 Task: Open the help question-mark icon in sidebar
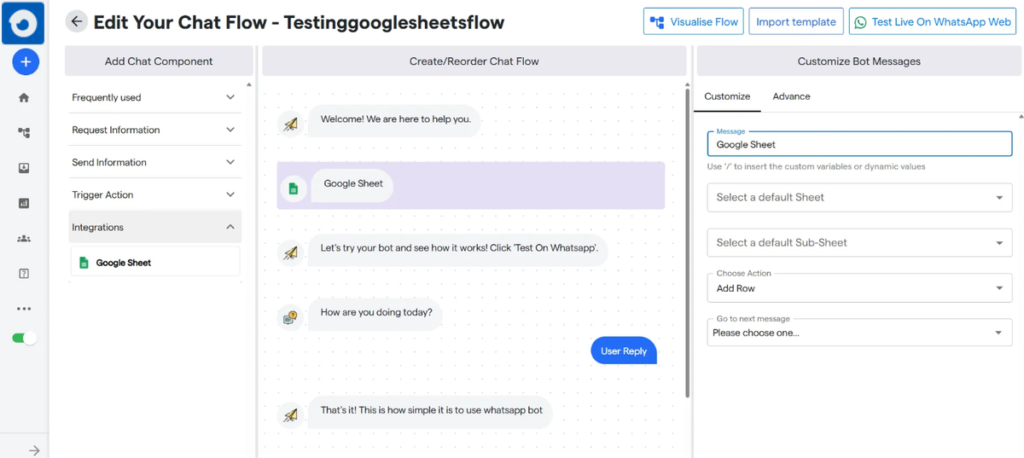coord(24,273)
